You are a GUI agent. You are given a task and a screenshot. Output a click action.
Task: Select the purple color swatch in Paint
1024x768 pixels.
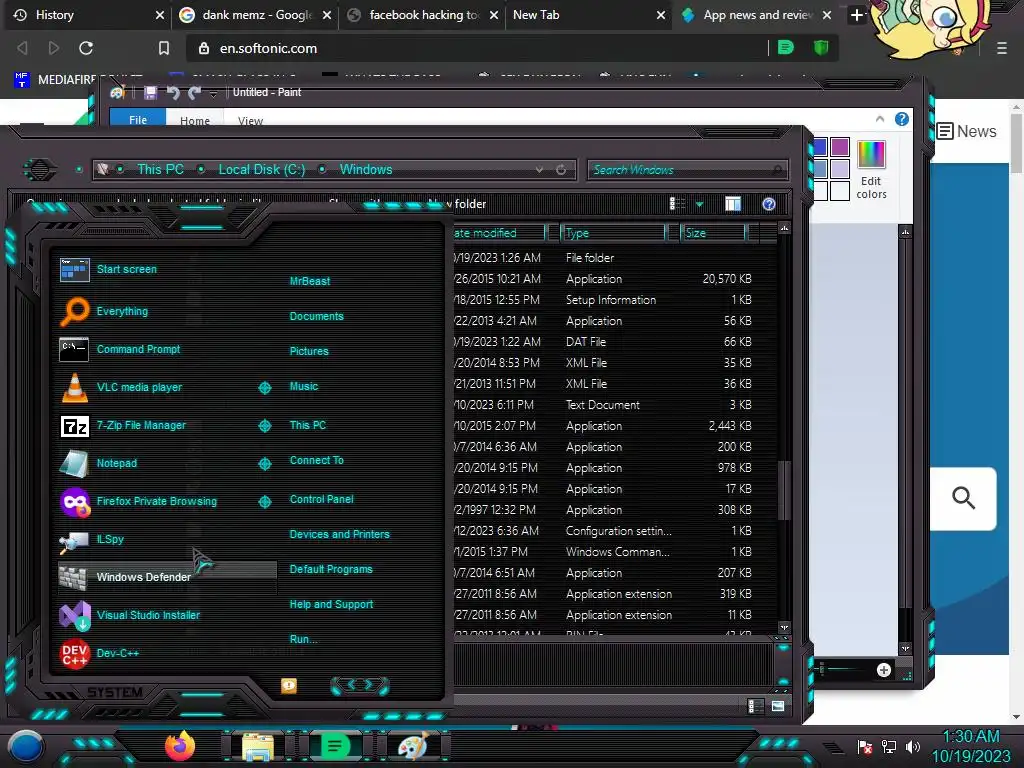click(x=840, y=147)
